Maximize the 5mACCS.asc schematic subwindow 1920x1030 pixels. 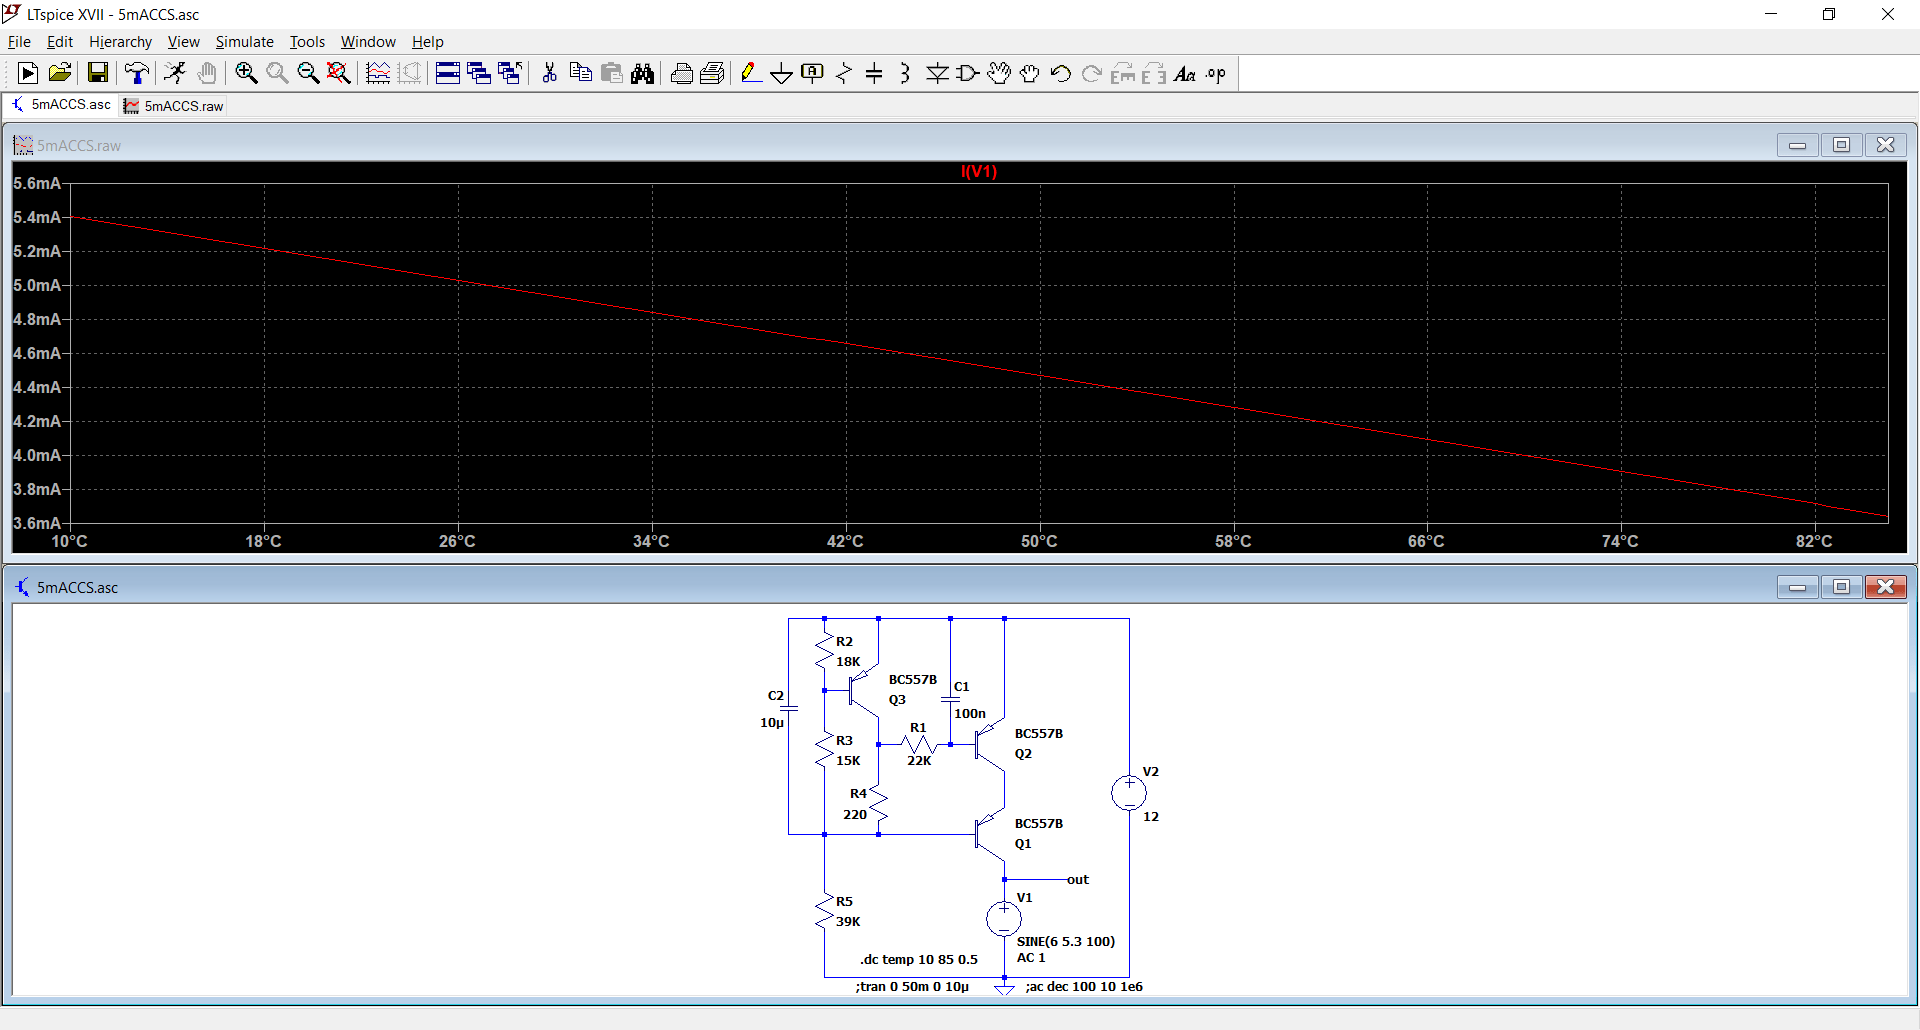click(x=1841, y=587)
